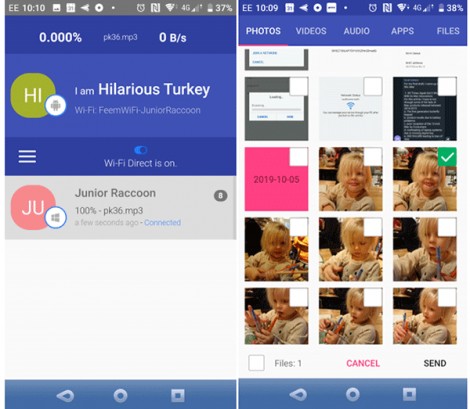
Task: Tick the select-all checkbox beside Files: 1
Action: pos(256,363)
